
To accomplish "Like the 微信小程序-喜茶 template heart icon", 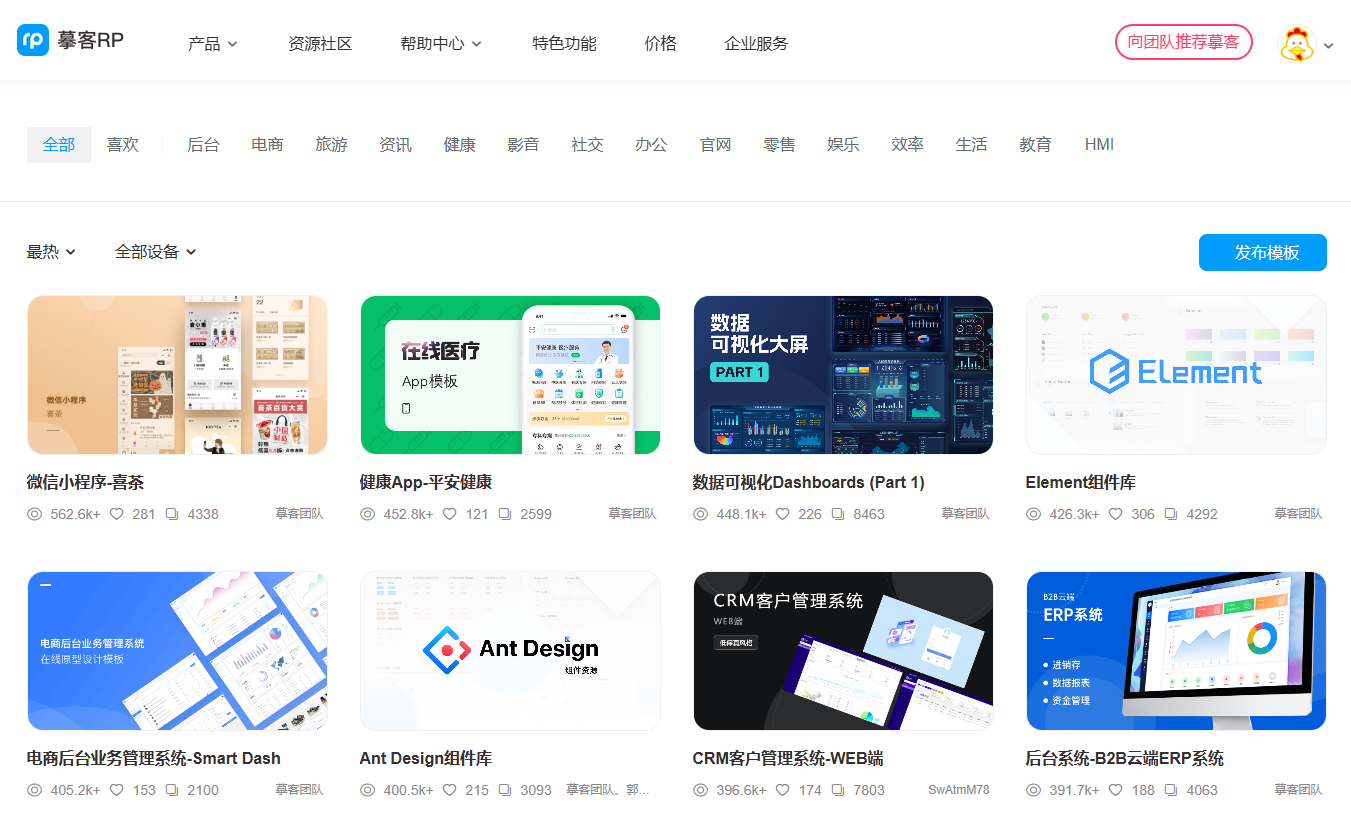I will (x=116, y=514).
